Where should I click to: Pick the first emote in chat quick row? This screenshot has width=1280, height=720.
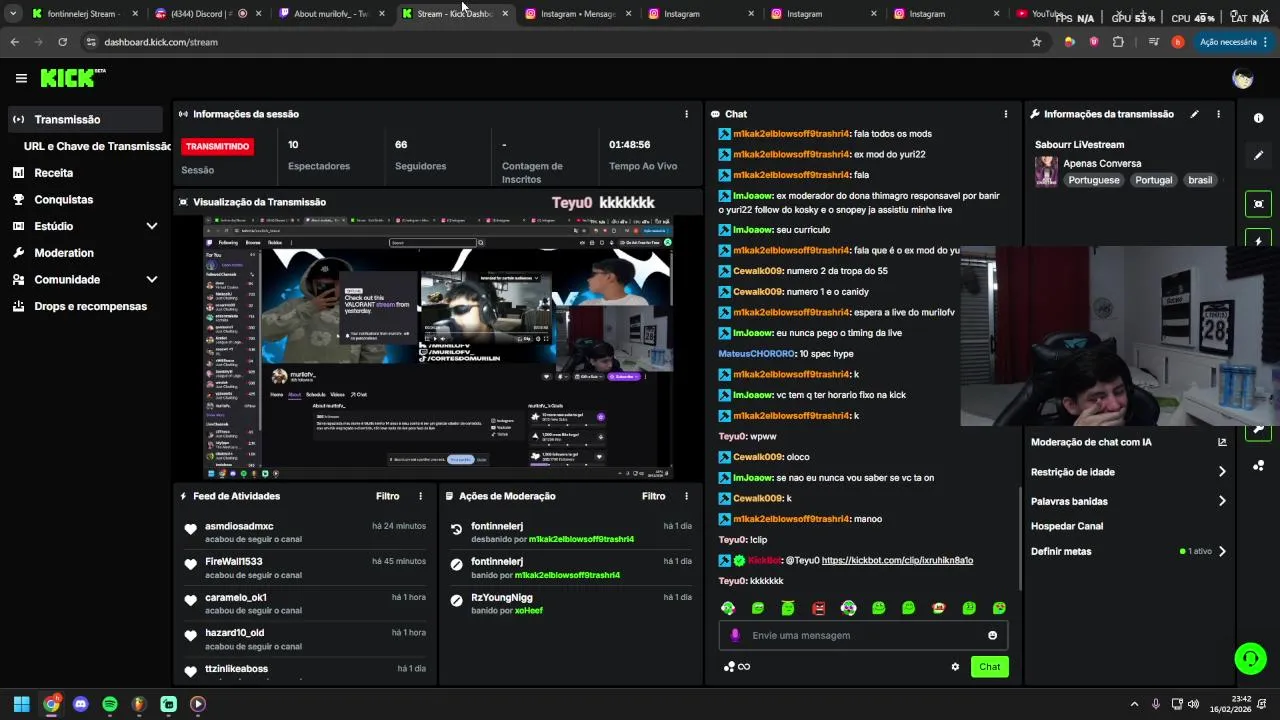728,608
